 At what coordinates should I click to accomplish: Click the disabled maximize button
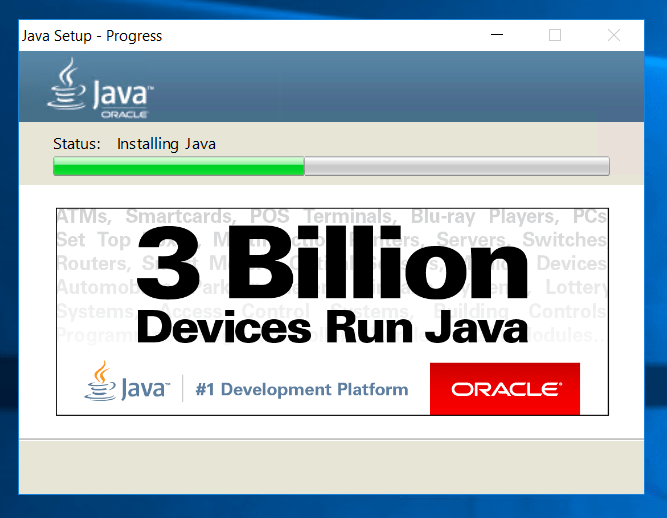(x=555, y=35)
